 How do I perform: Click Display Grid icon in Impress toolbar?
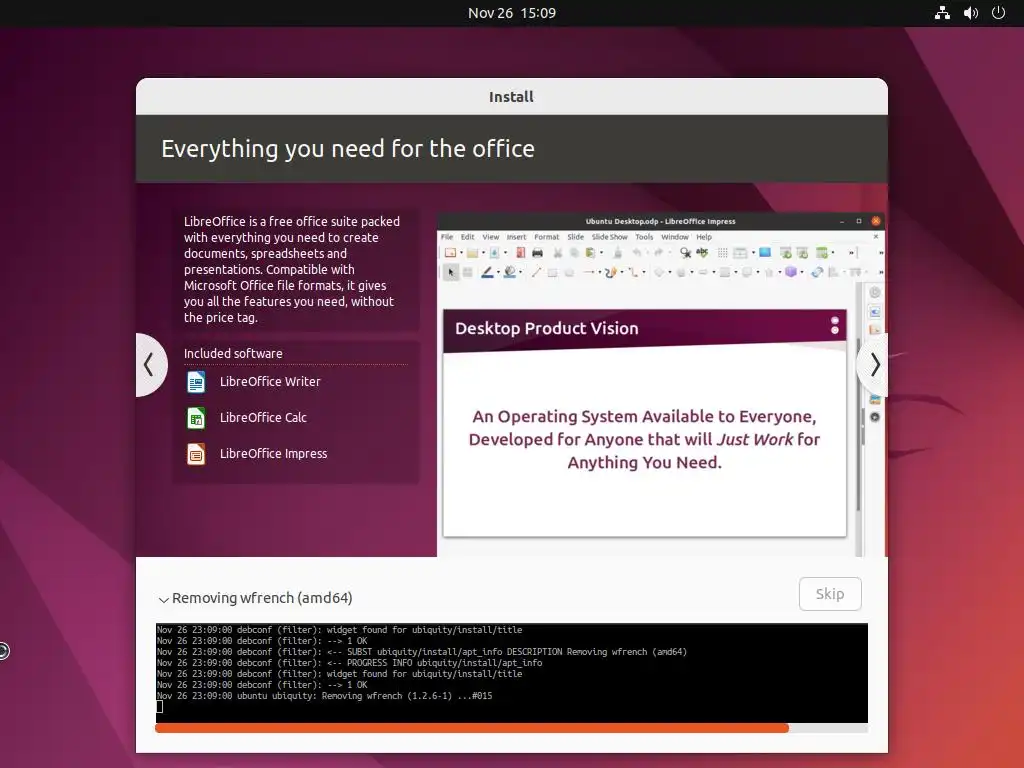[722, 253]
